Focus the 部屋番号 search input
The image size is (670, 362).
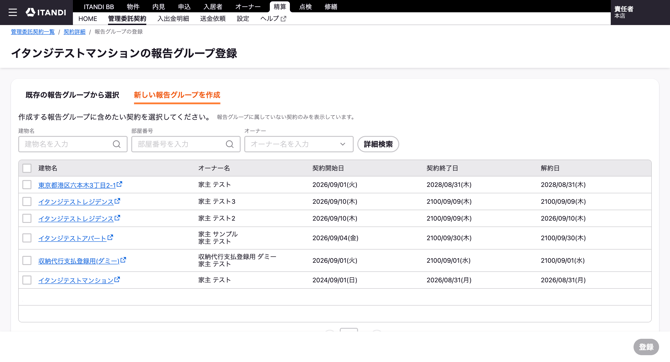pyautogui.click(x=186, y=144)
